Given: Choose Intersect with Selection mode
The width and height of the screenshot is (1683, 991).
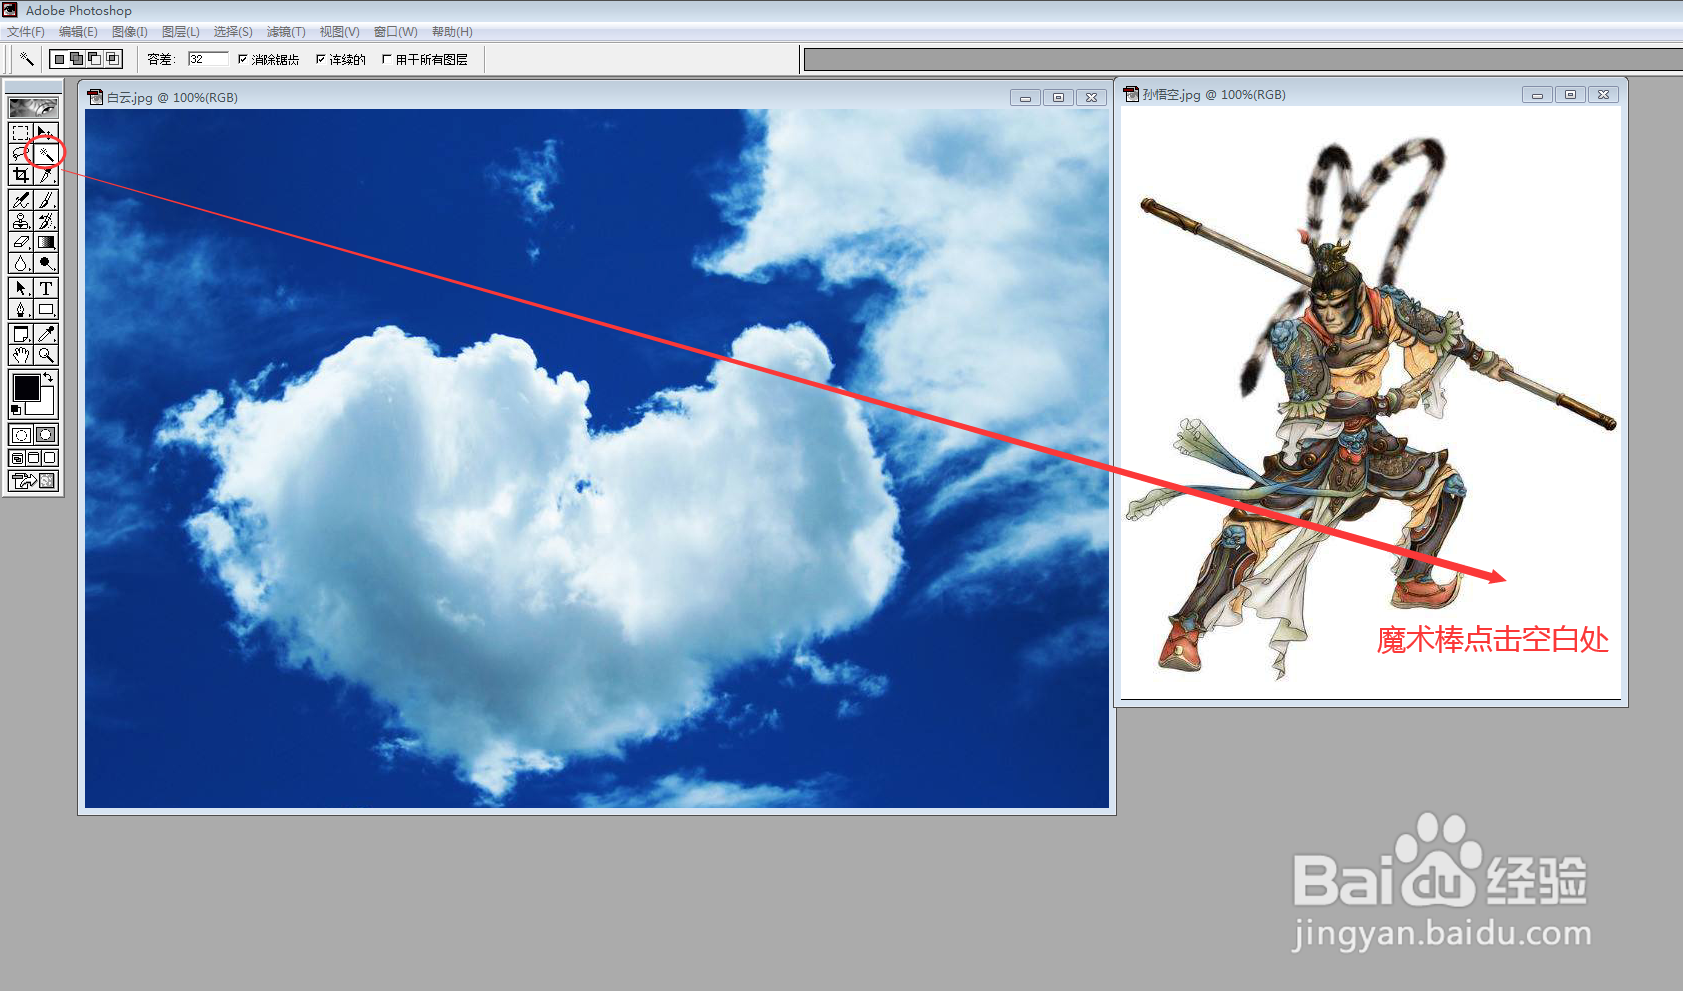Looking at the screenshot, I should (113, 59).
